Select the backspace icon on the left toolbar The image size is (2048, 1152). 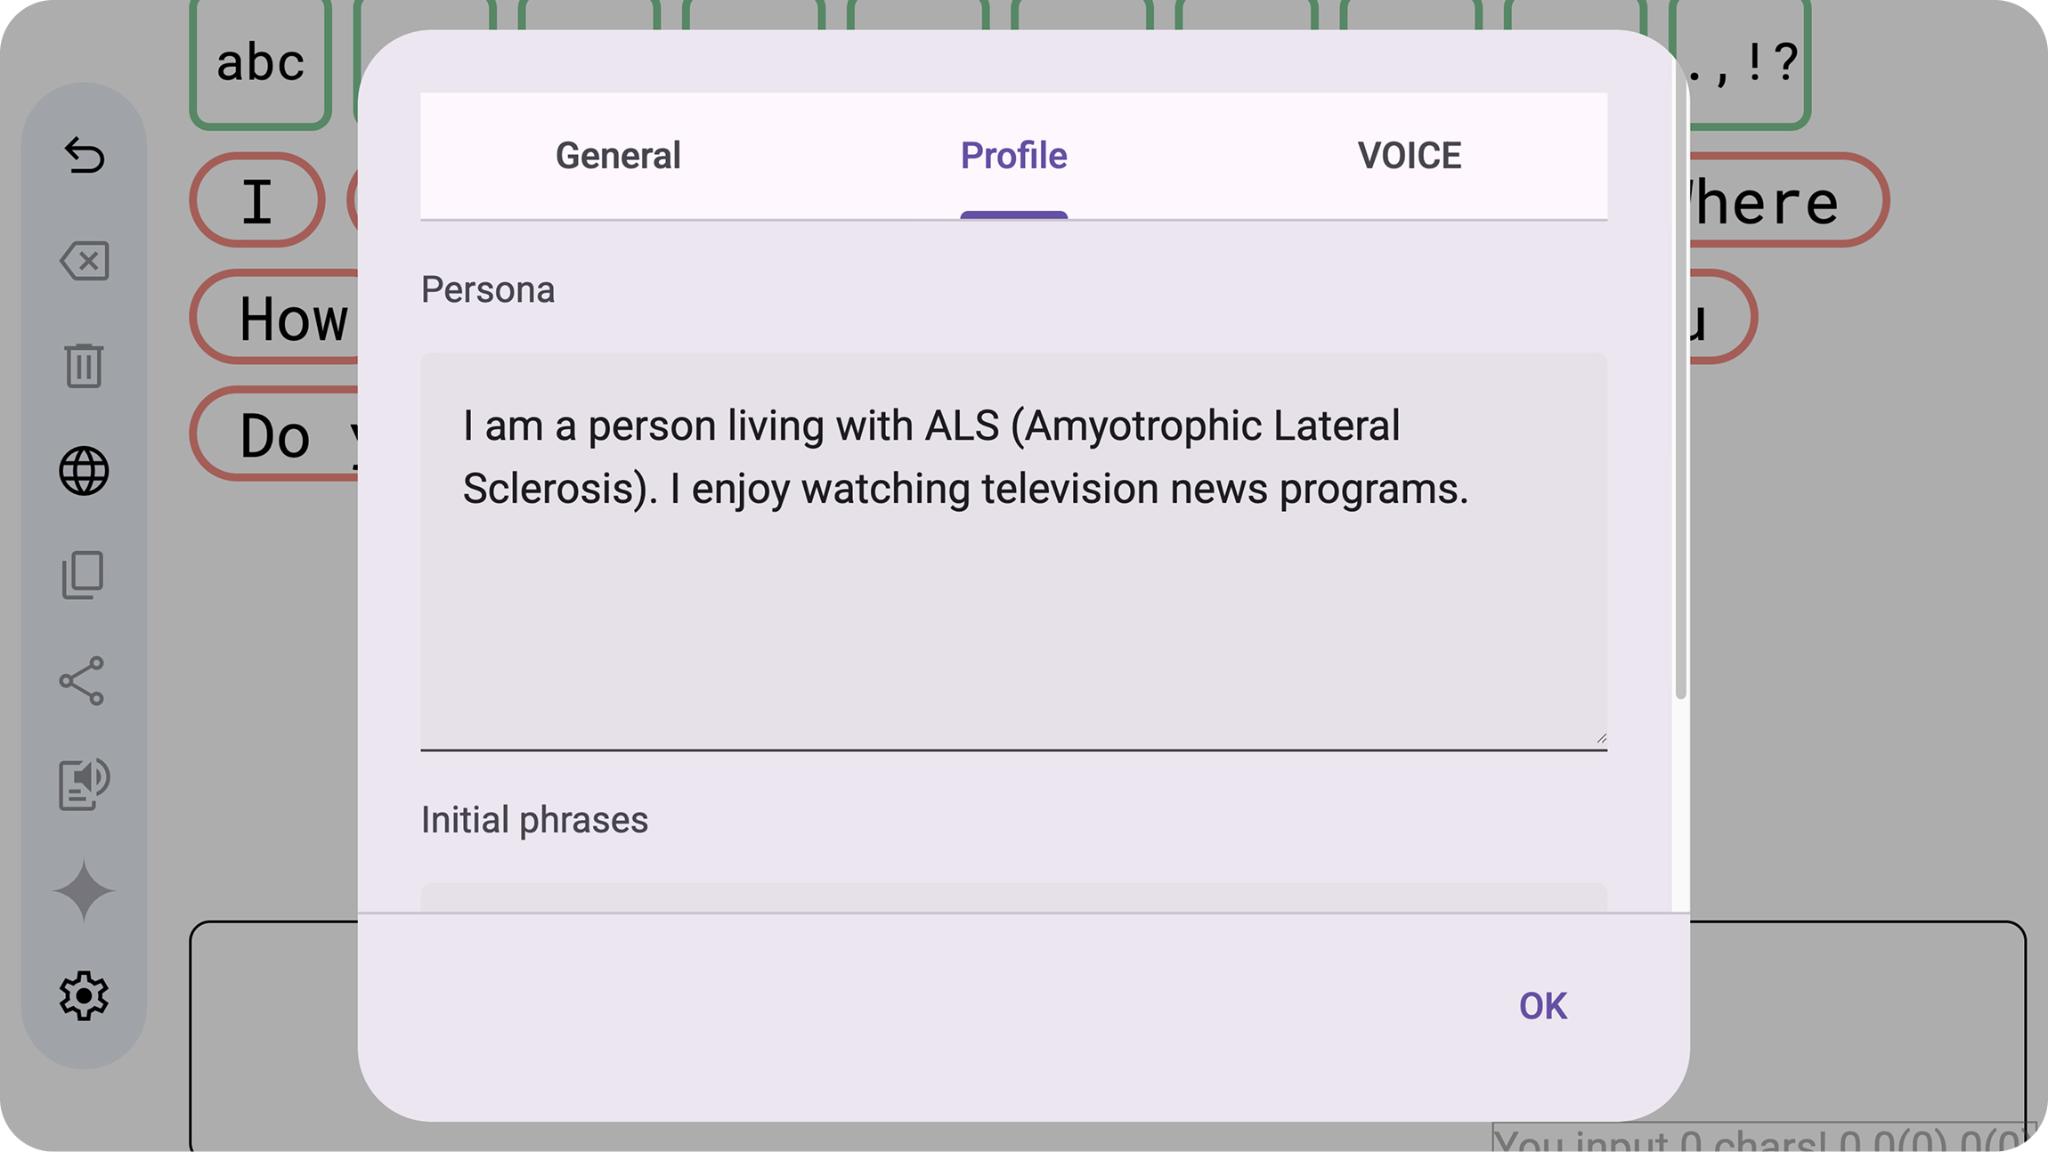click(84, 261)
